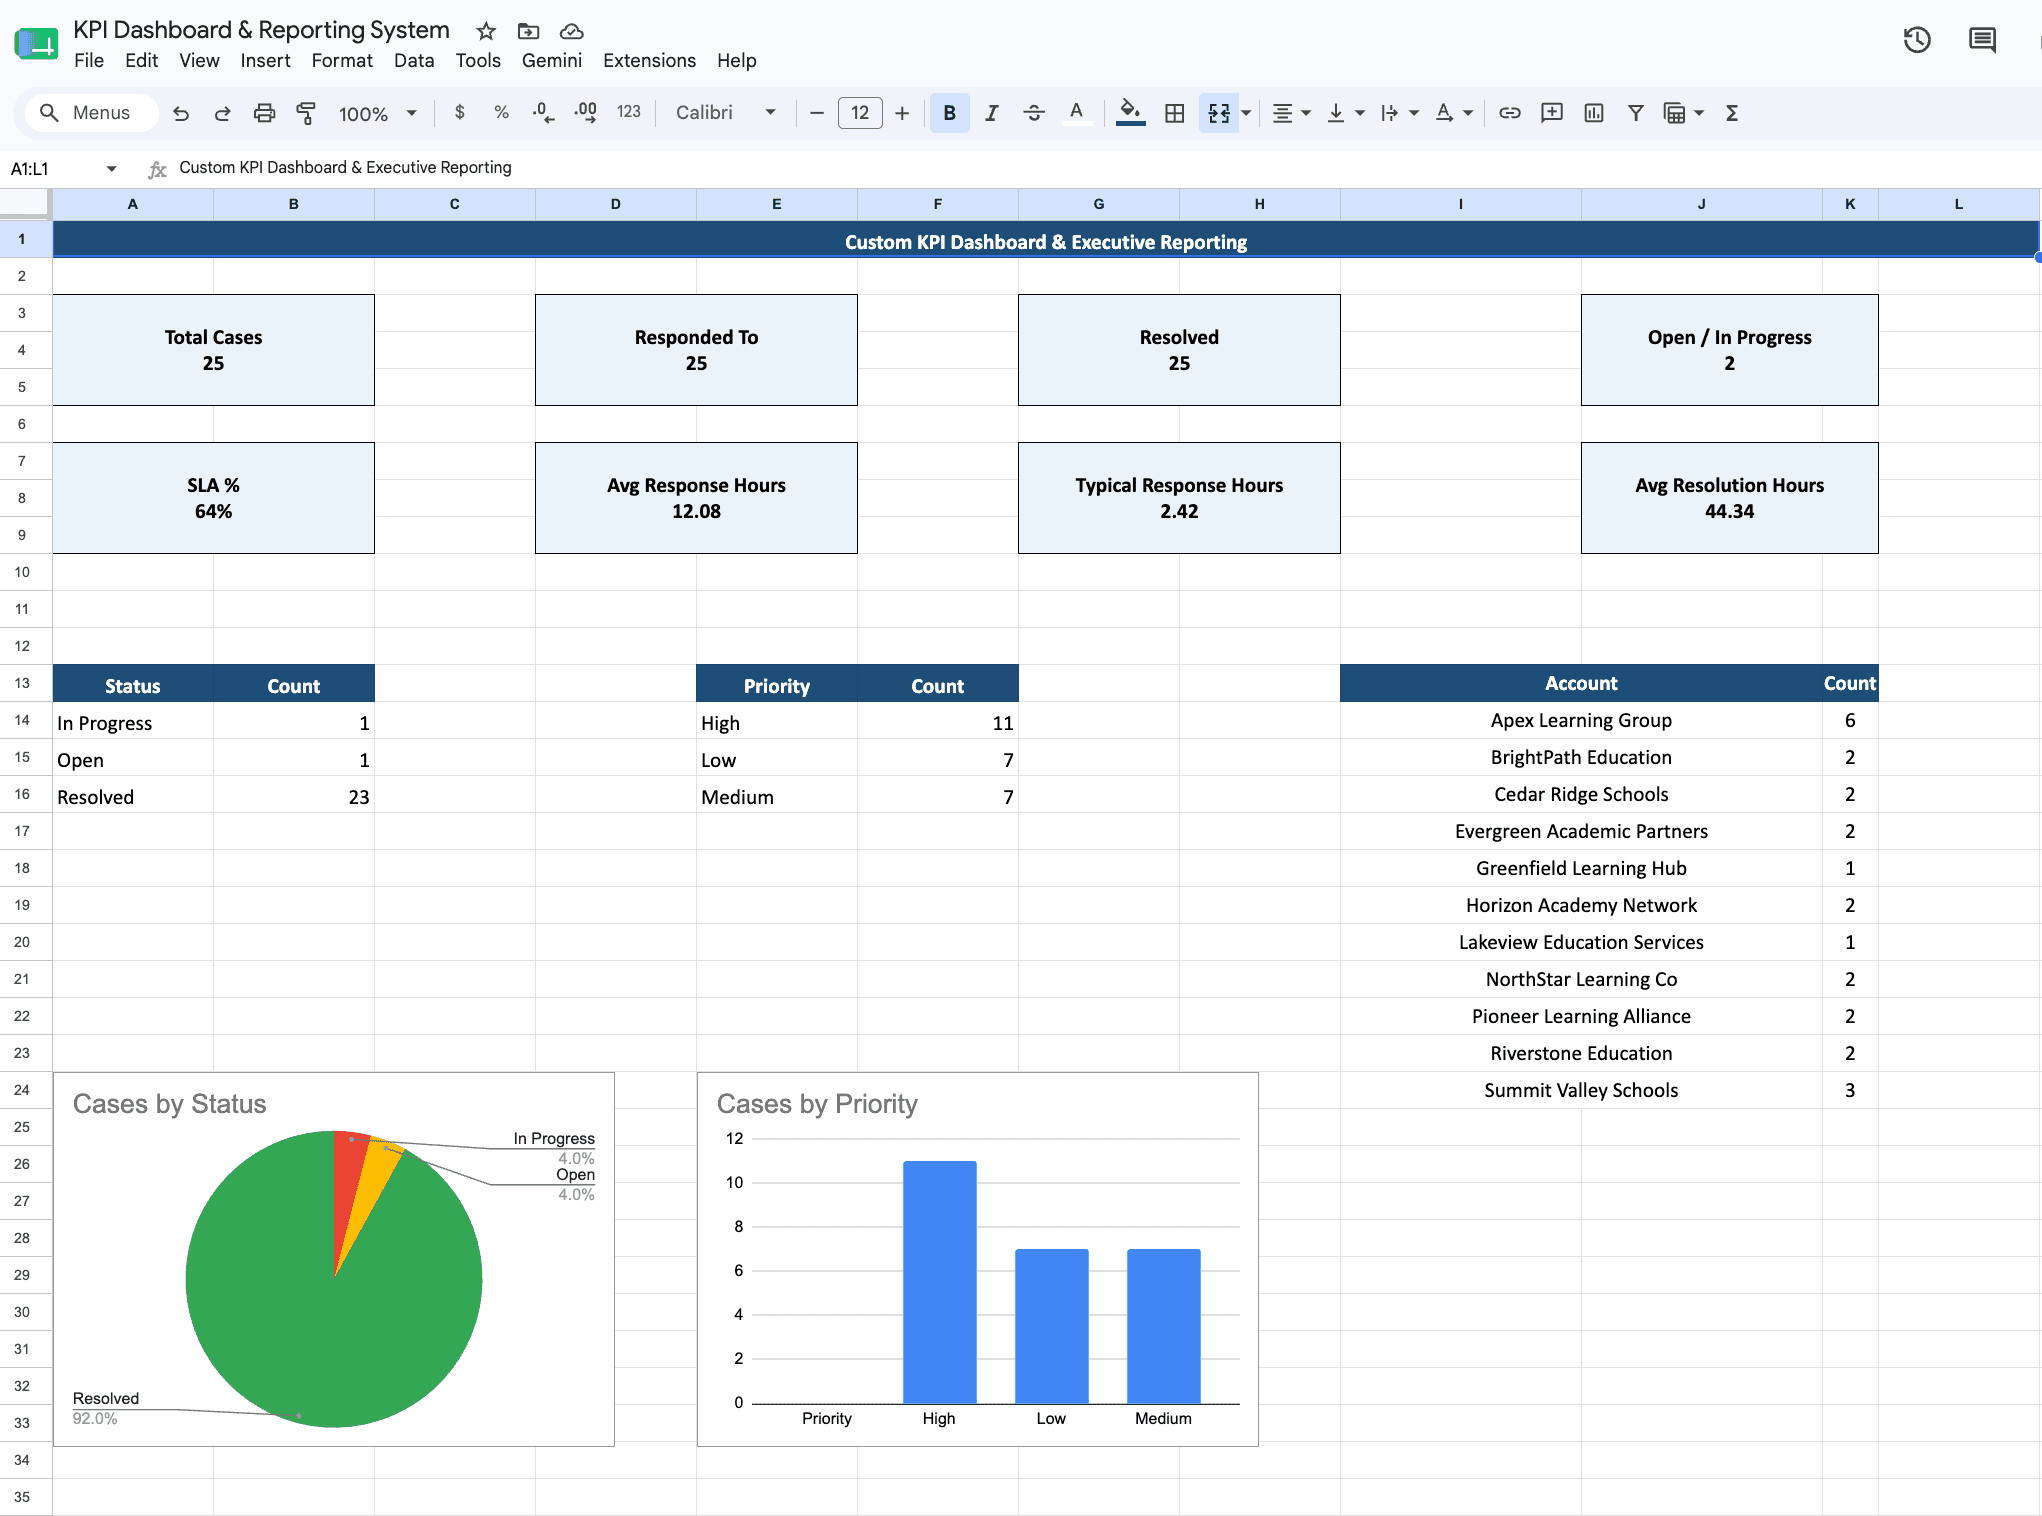The image size is (2042, 1516).
Task: Select the Cases by Priority bar chart
Action: point(978,1259)
